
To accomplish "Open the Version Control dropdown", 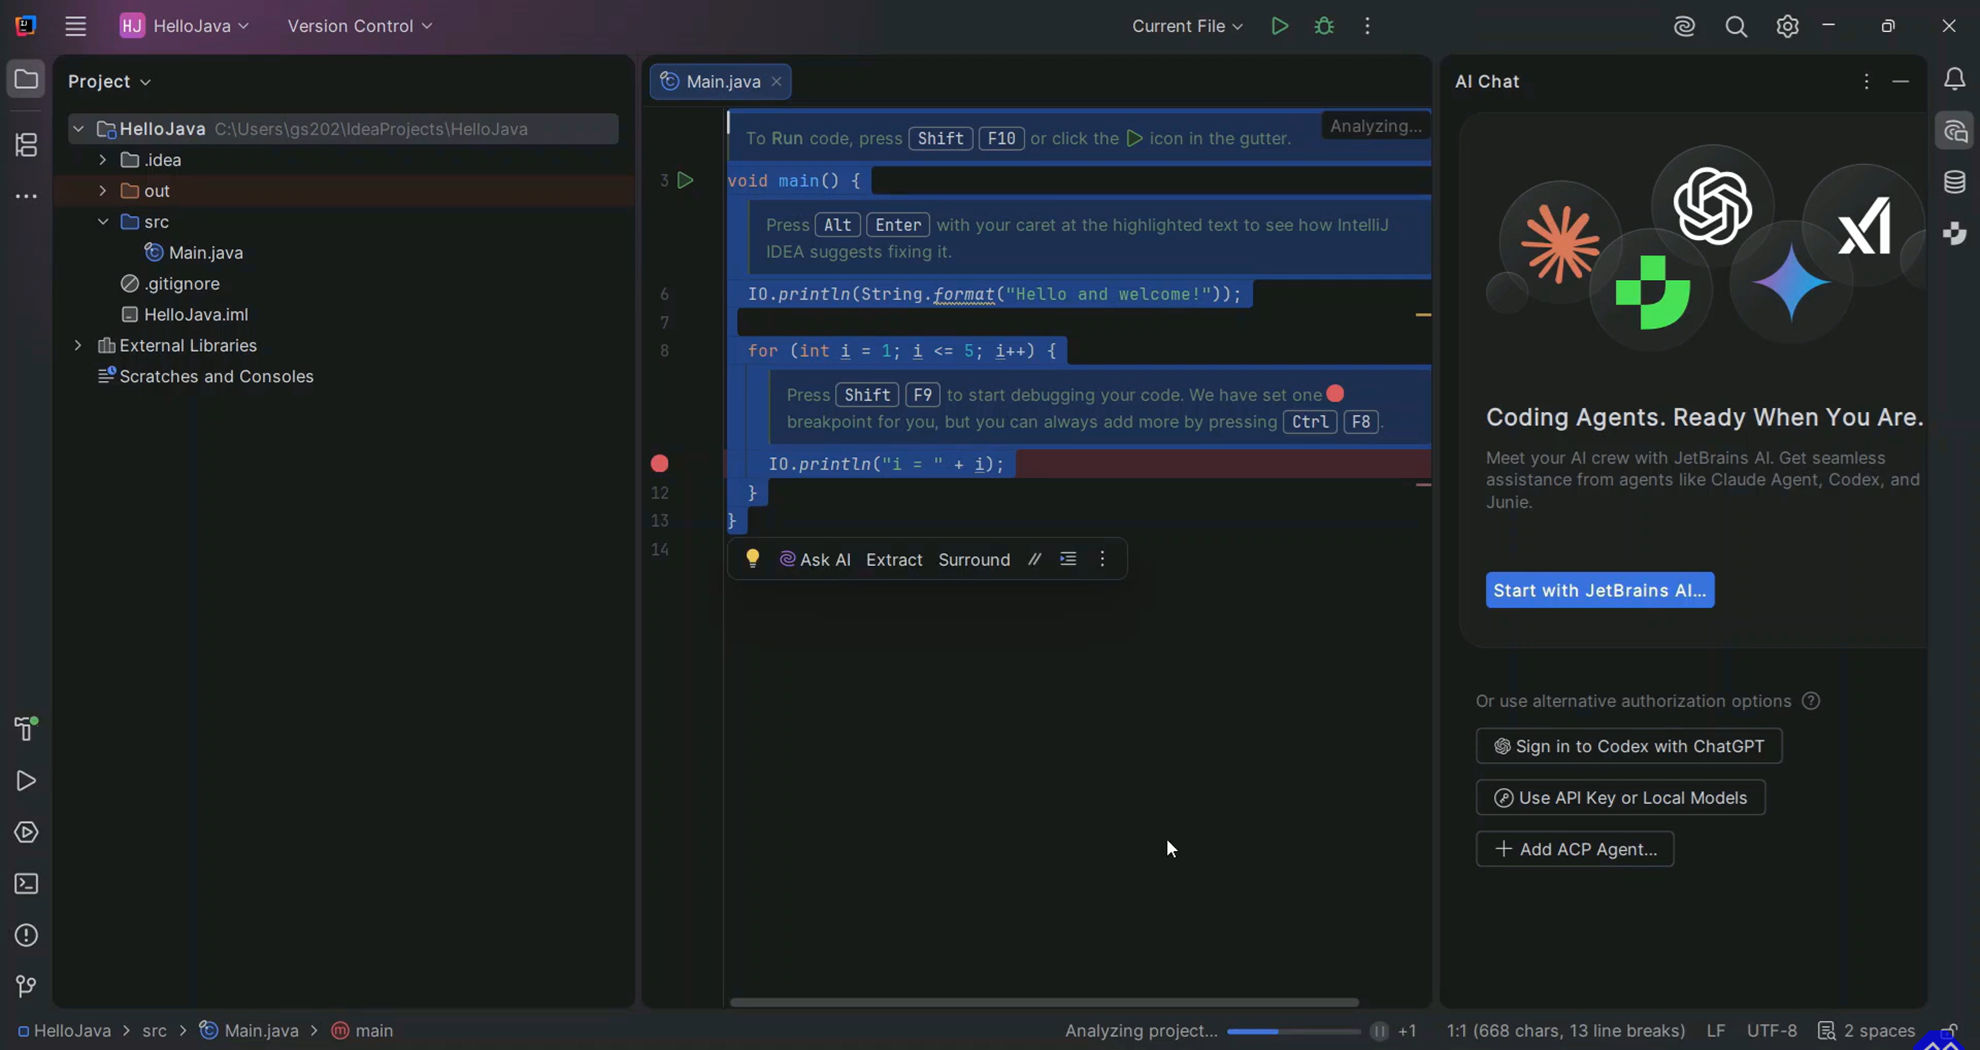I will [x=360, y=26].
